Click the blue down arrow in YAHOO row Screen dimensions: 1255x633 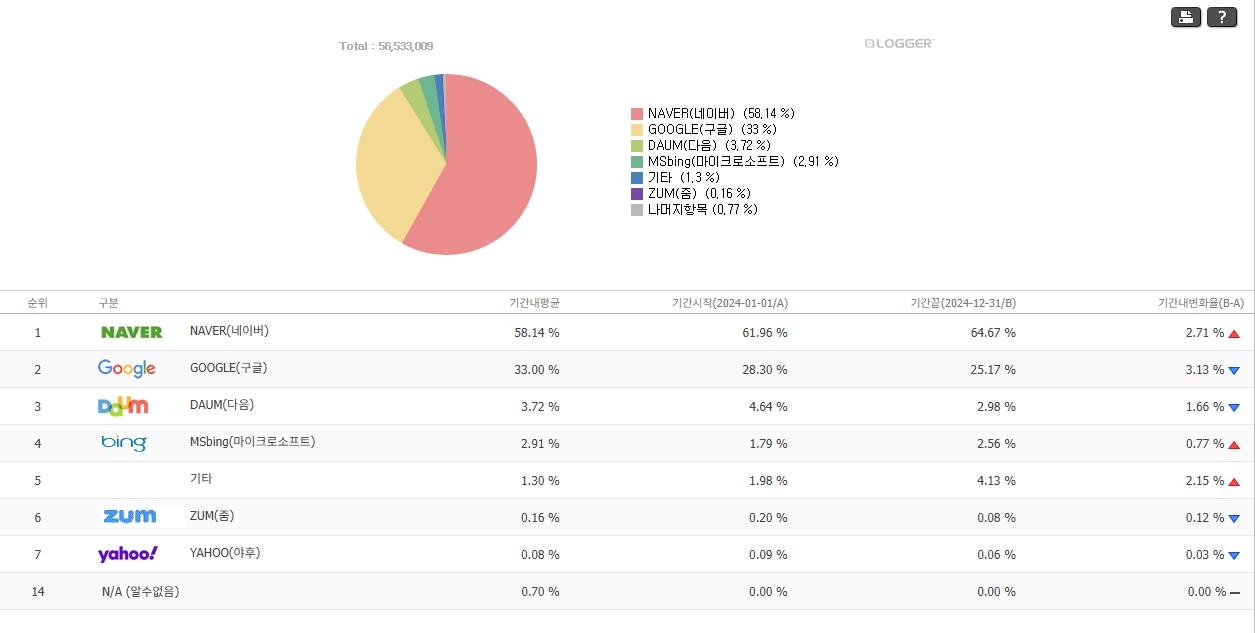[x=1234, y=556]
